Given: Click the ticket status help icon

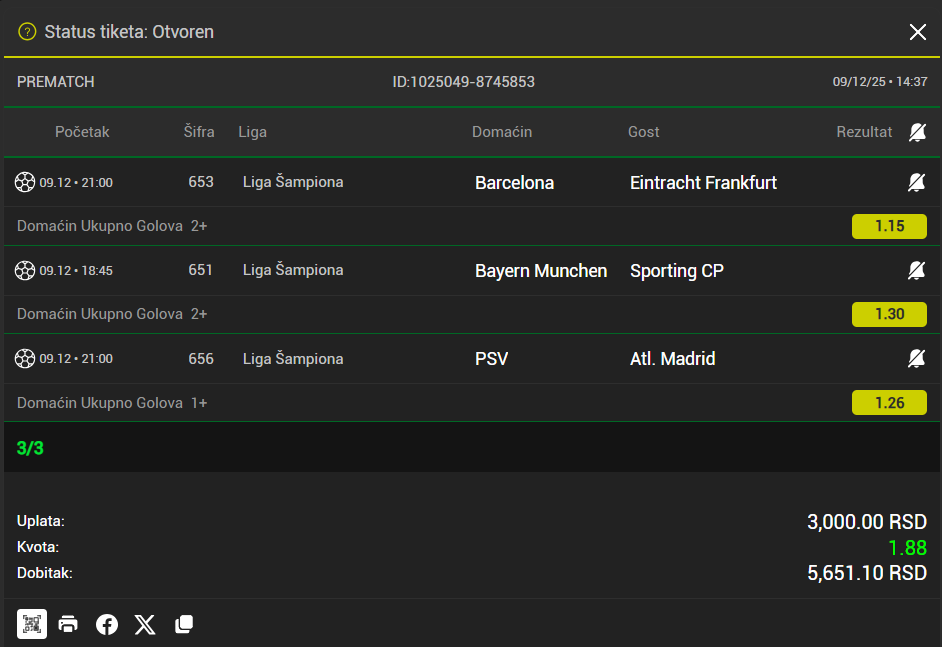Looking at the screenshot, I should pos(27,32).
